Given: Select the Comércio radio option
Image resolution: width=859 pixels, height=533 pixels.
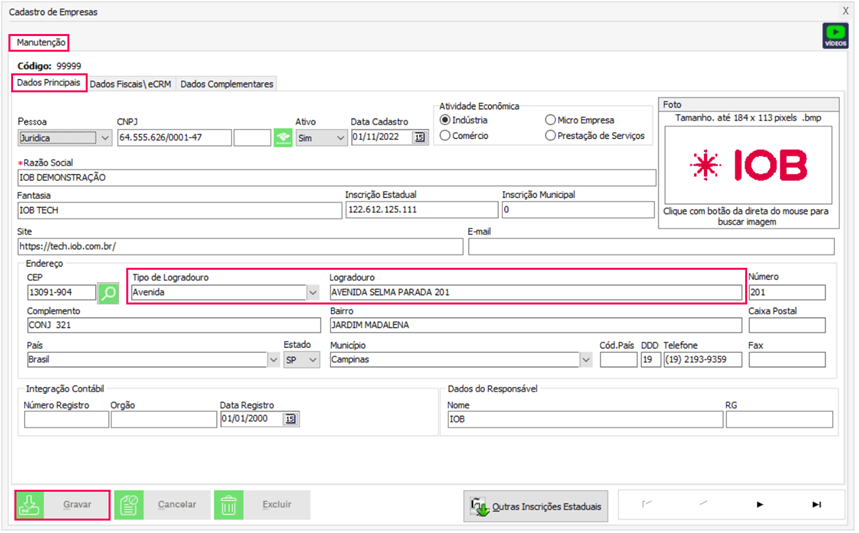Looking at the screenshot, I should click(x=446, y=136).
